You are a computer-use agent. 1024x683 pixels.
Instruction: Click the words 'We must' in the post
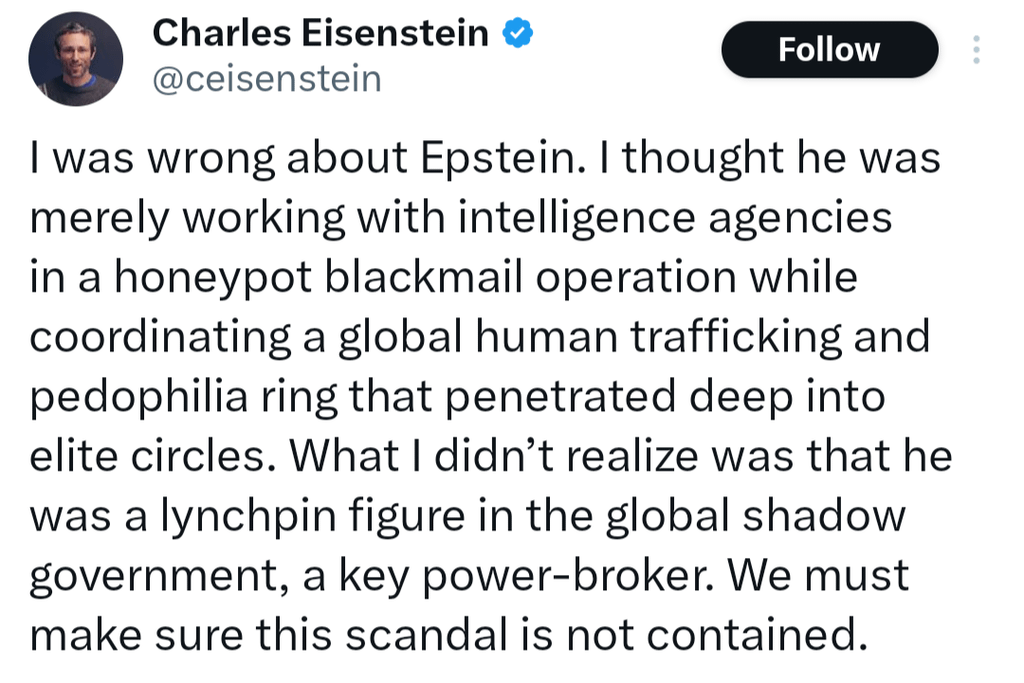818,575
